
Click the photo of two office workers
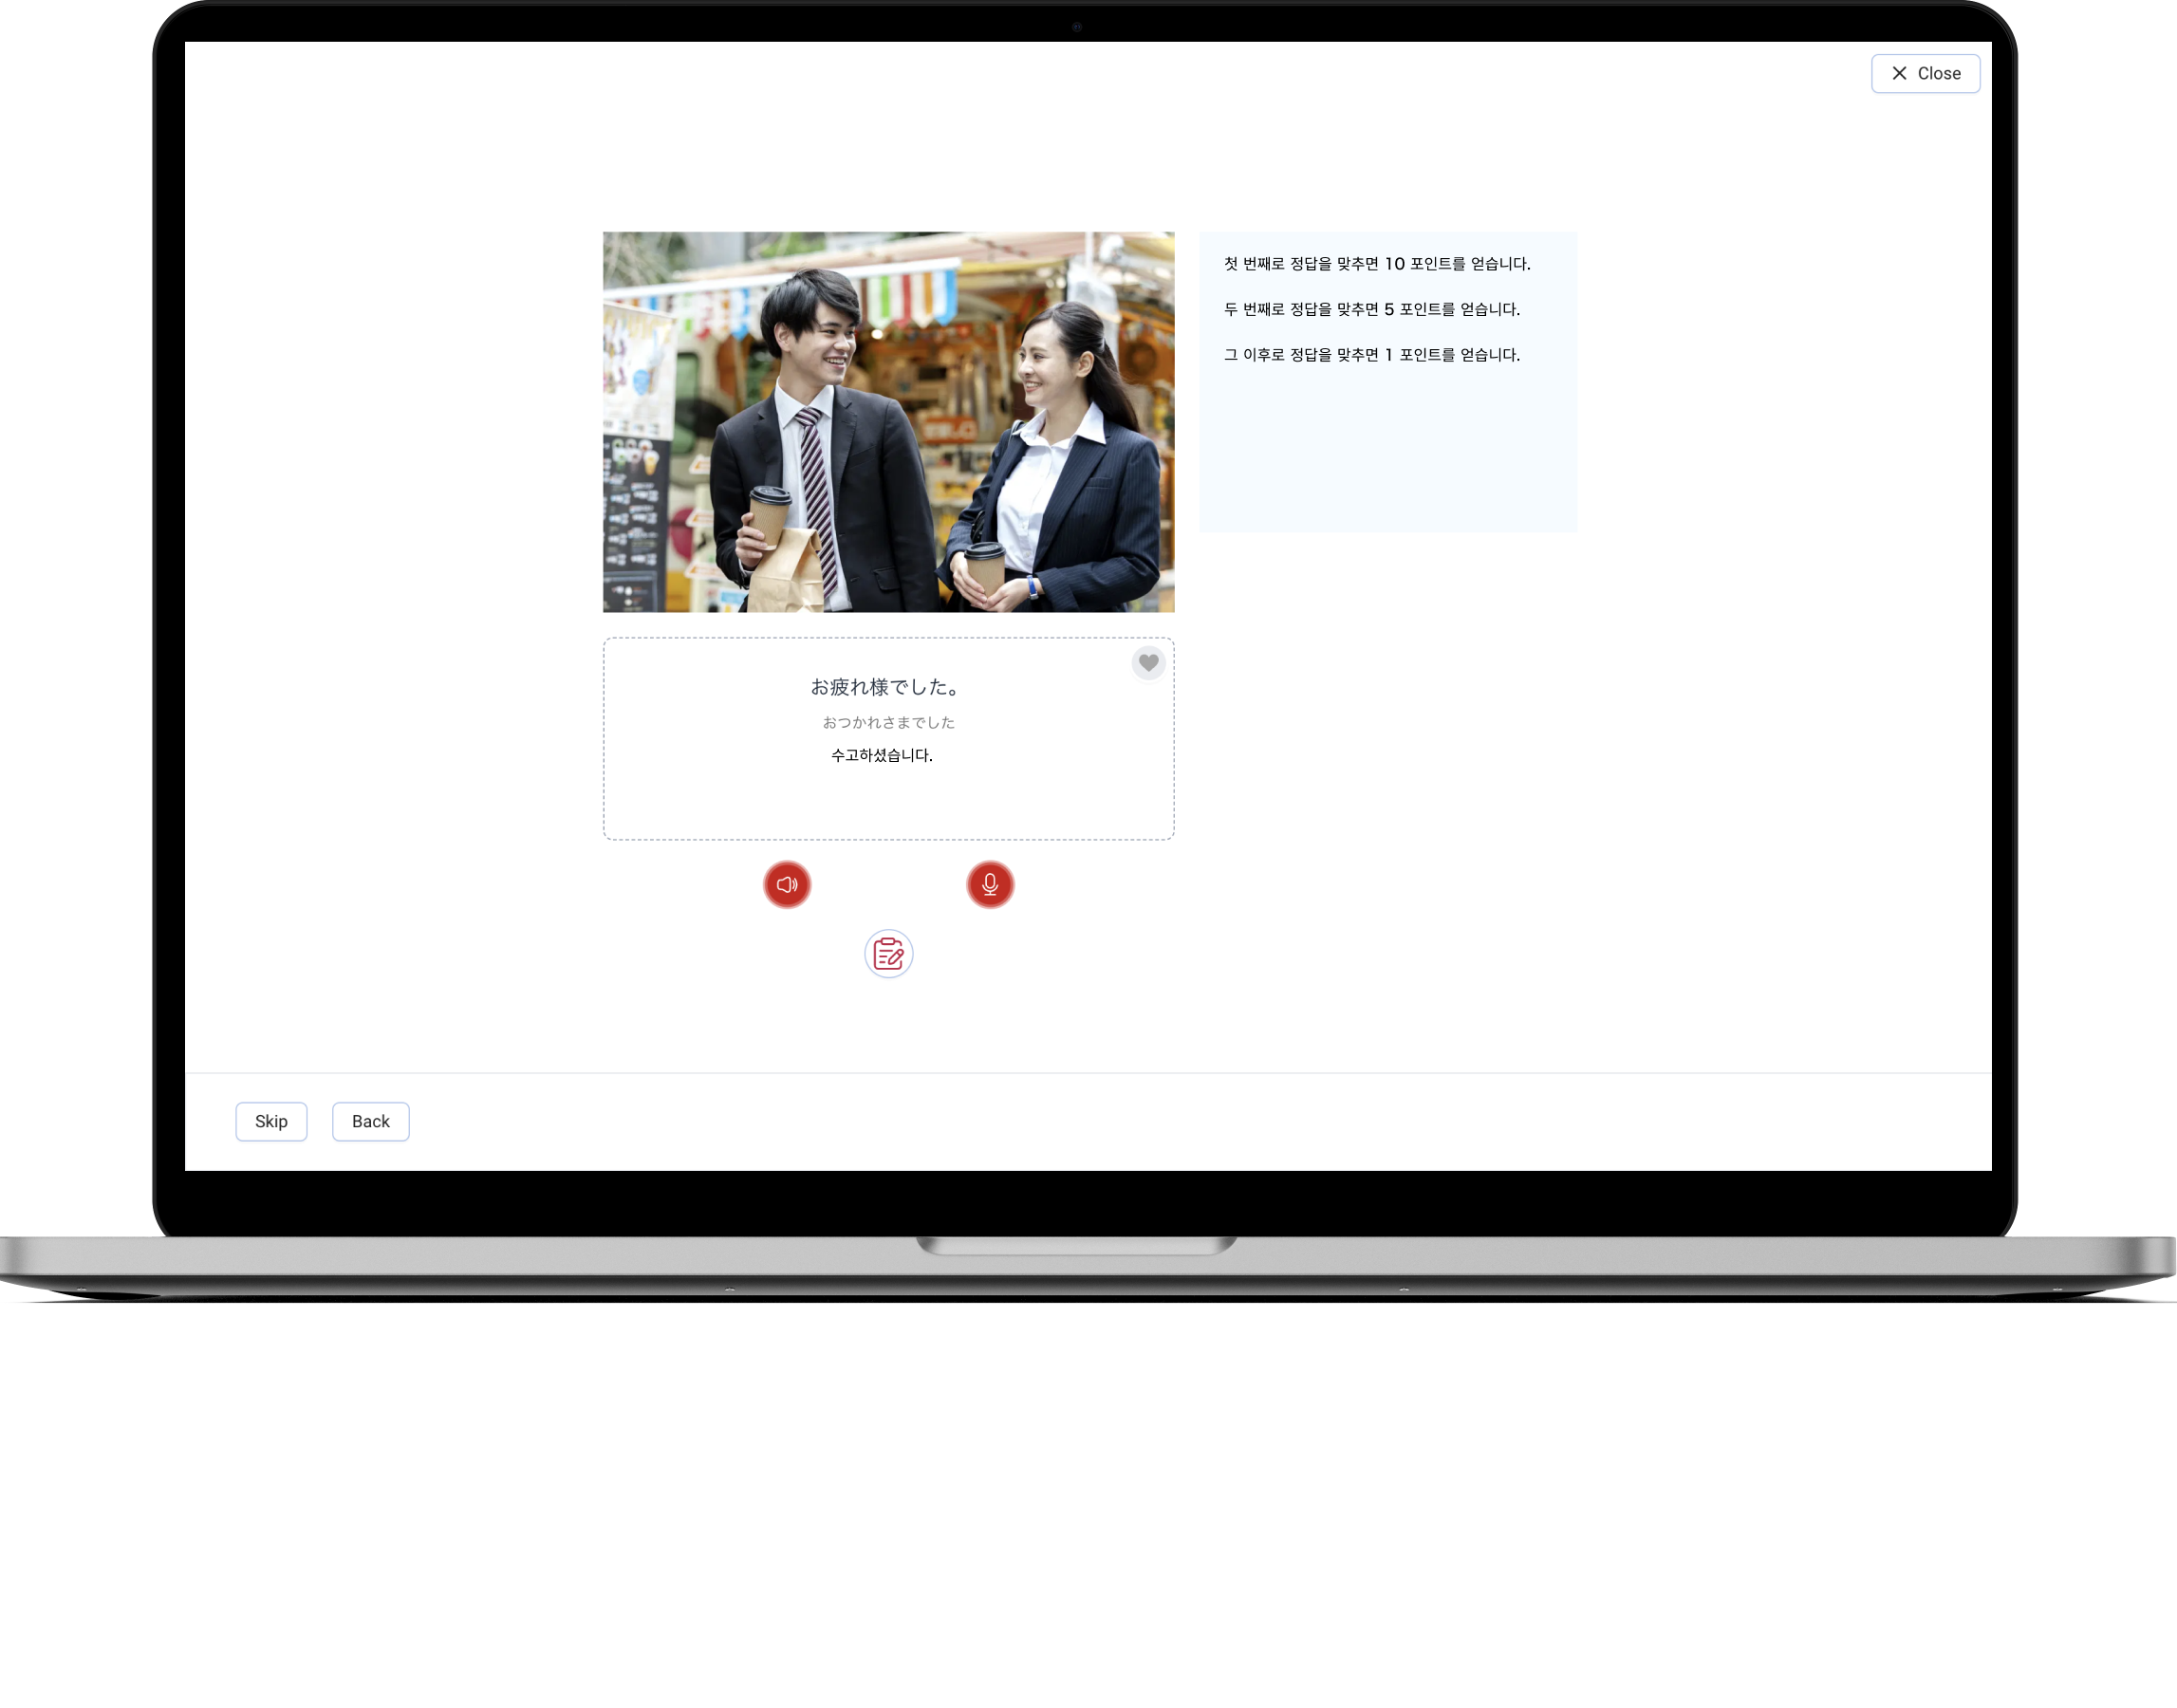coord(888,422)
